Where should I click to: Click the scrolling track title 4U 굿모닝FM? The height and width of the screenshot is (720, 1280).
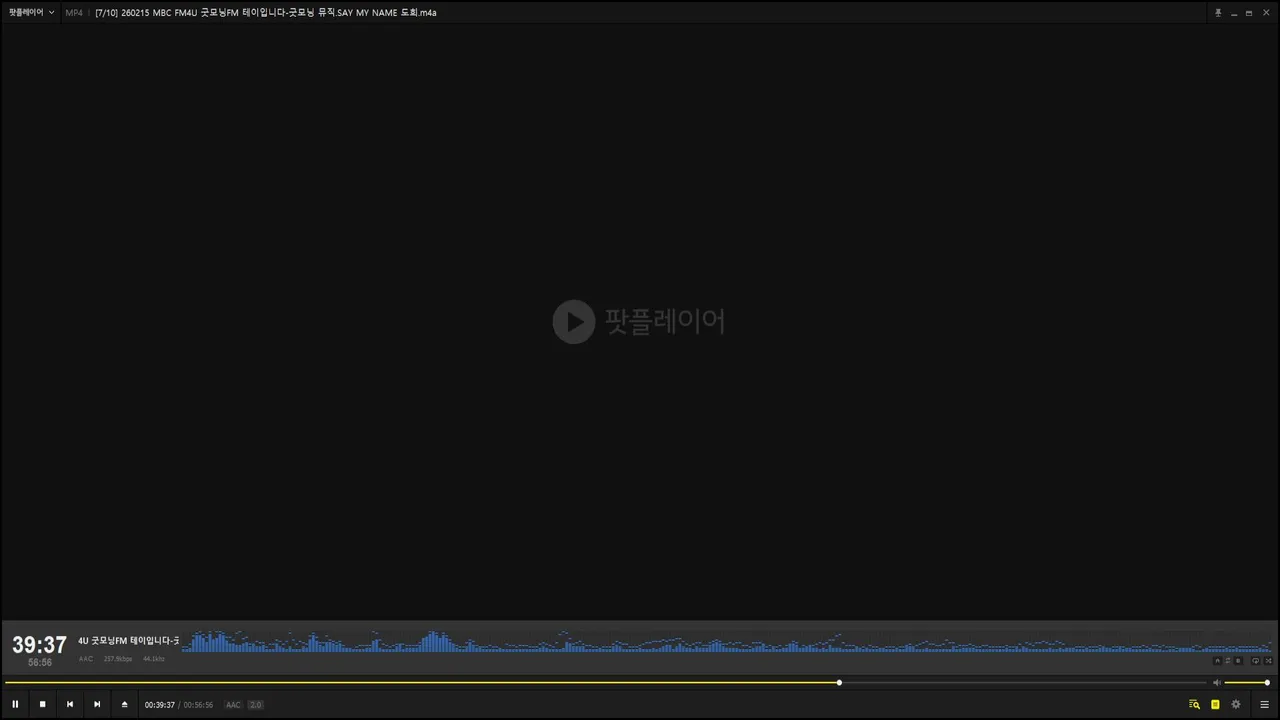tap(129, 641)
